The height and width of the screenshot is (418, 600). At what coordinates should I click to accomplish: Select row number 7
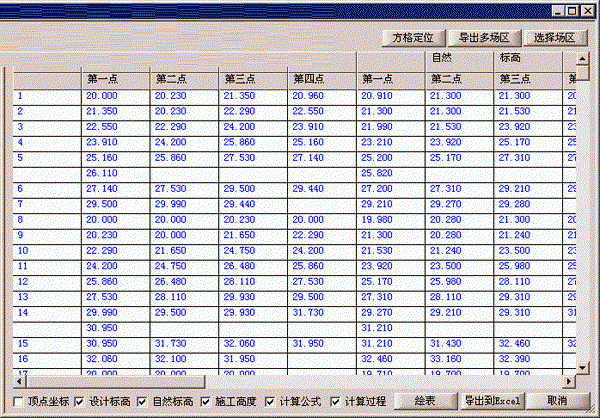point(47,204)
